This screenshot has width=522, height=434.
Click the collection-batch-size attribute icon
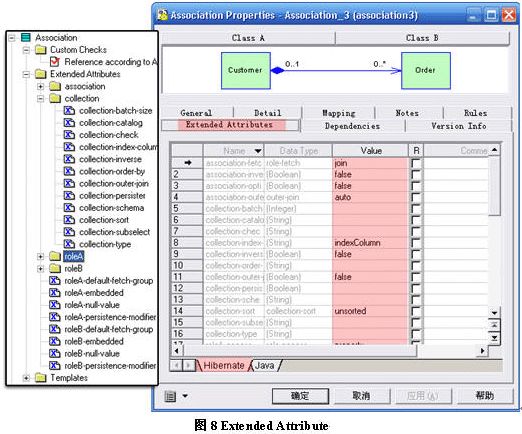69,110
